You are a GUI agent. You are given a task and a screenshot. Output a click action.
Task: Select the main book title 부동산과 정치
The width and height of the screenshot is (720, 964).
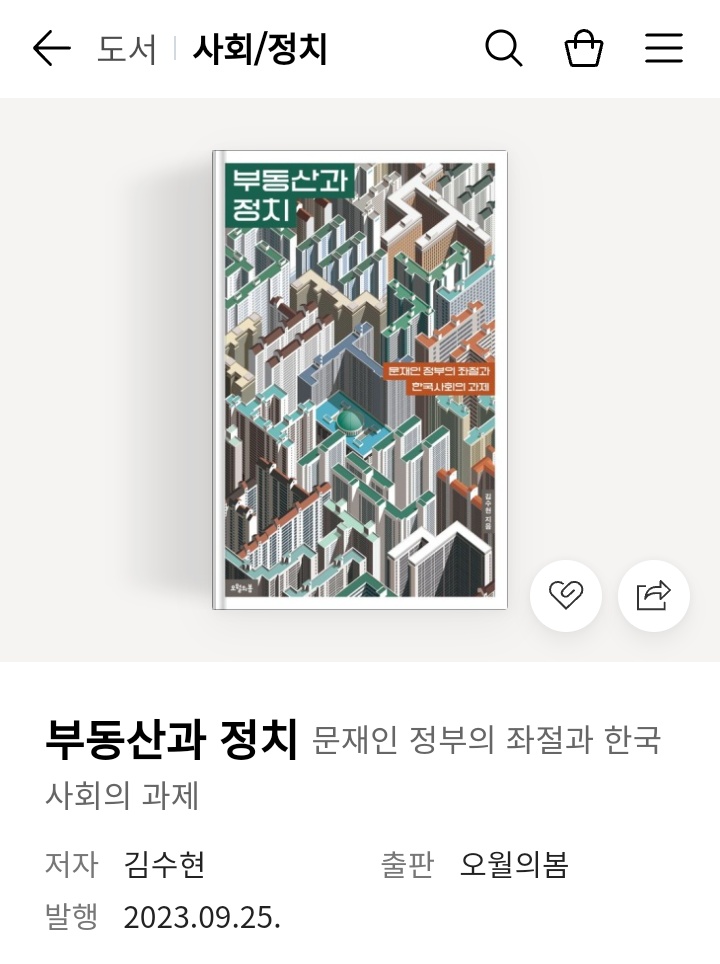[x=172, y=739]
